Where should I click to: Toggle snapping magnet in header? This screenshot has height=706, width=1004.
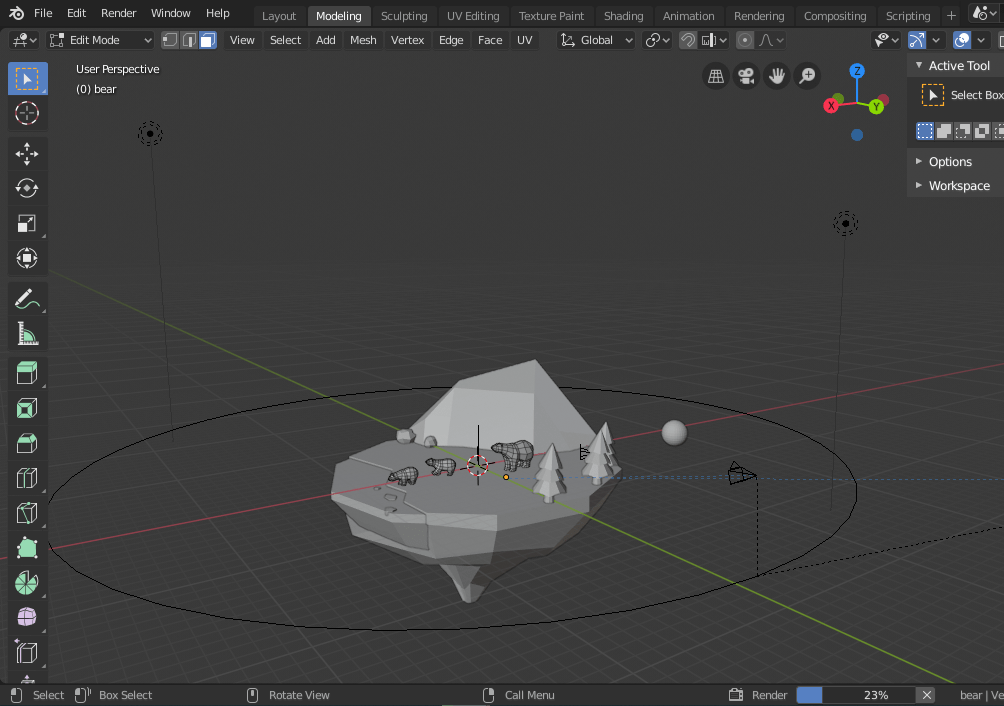point(688,40)
